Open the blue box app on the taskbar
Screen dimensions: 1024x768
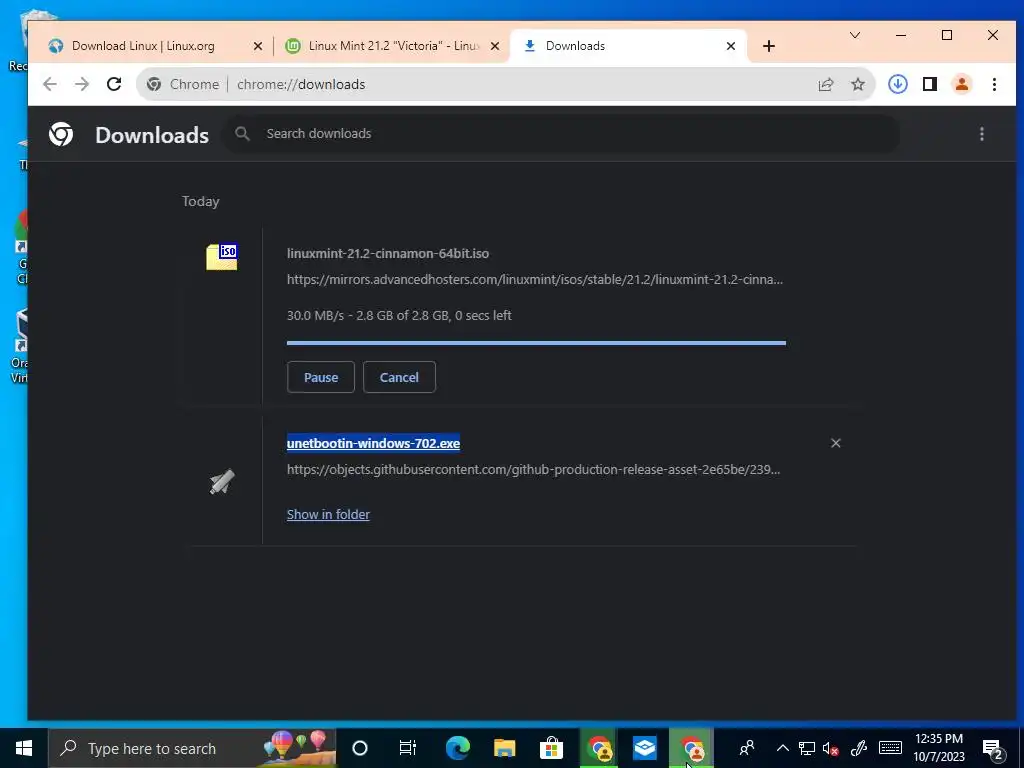[x=645, y=748]
